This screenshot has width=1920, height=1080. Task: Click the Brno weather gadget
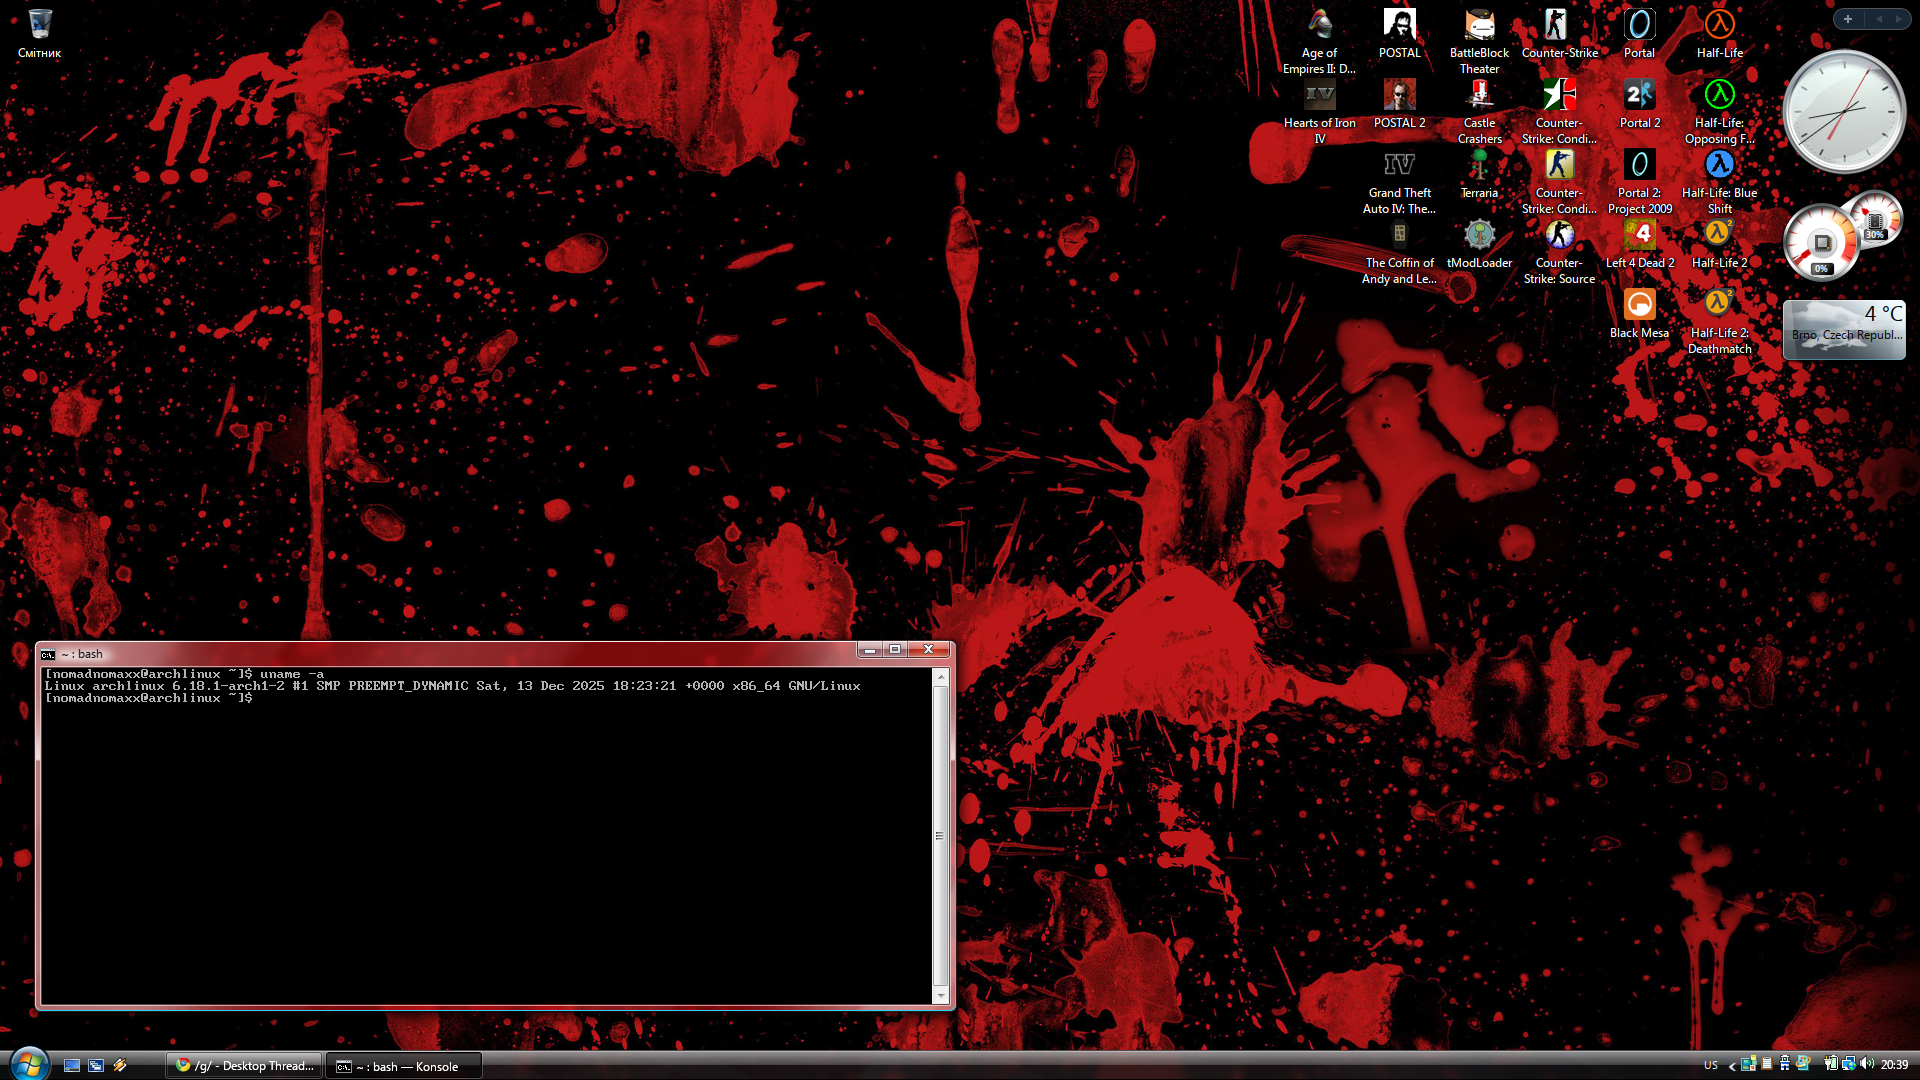[x=1844, y=330]
